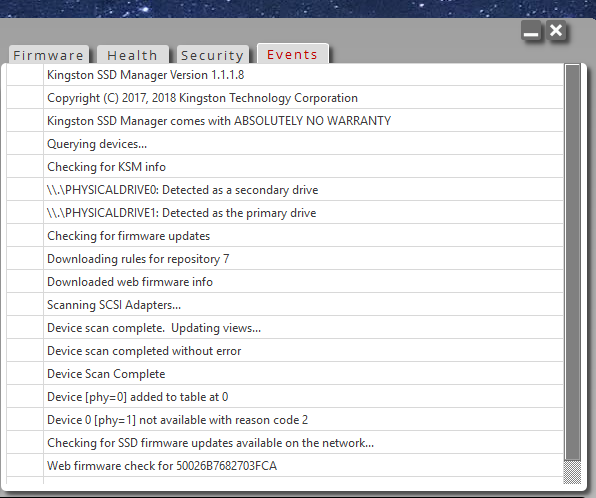596x498 pixels.
Task: Open the Health tab
Action: pos(133,55)
